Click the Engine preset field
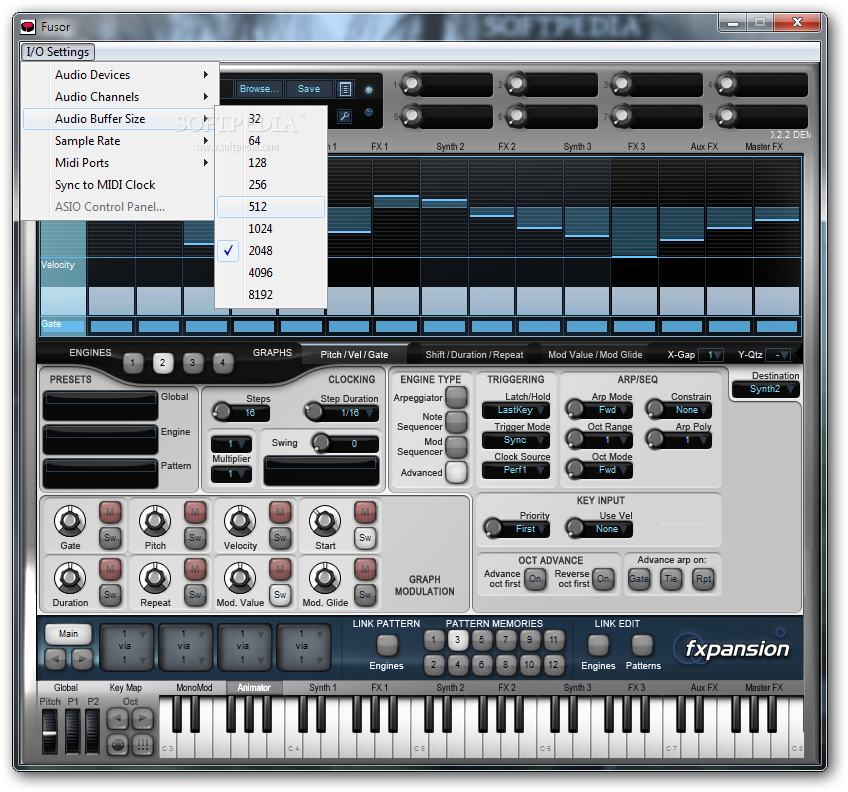Screen dimensions: 848x792 point(101,439)
